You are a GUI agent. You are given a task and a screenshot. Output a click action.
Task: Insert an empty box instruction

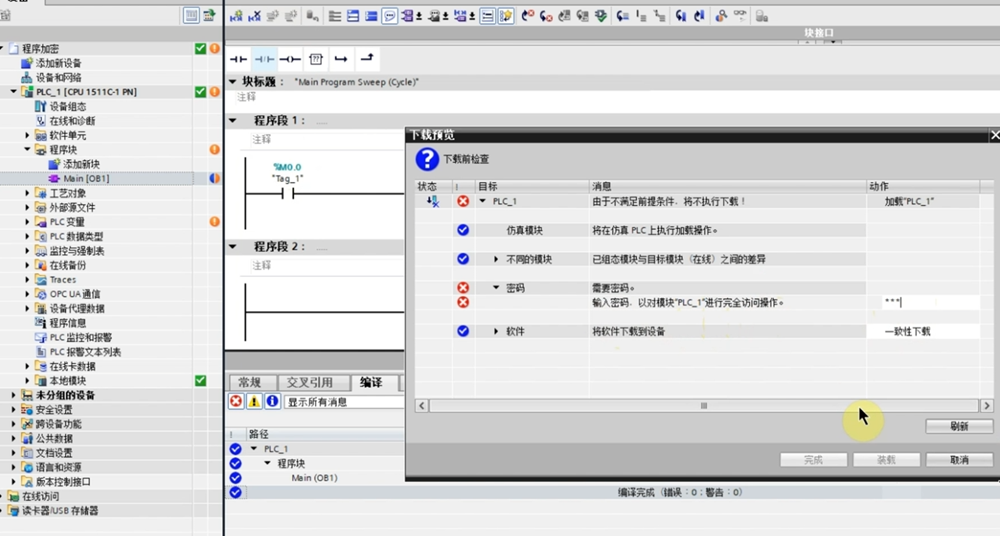(316, 59)
